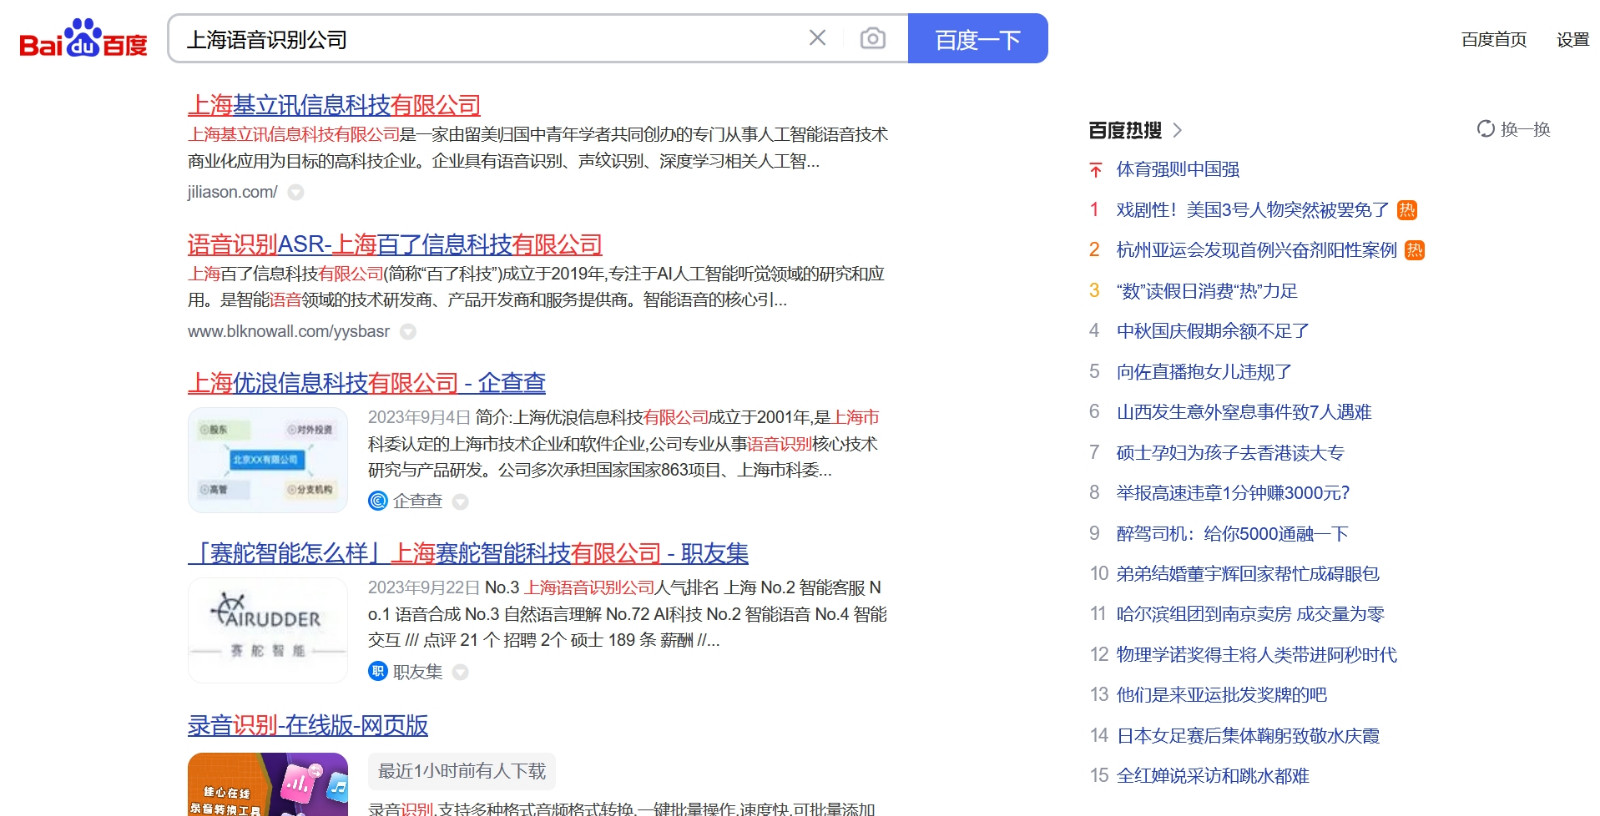Click 热 badge on 戏剧性 headline
Viewport: 1600px width, 816px height.
(x=1407, y=210)
